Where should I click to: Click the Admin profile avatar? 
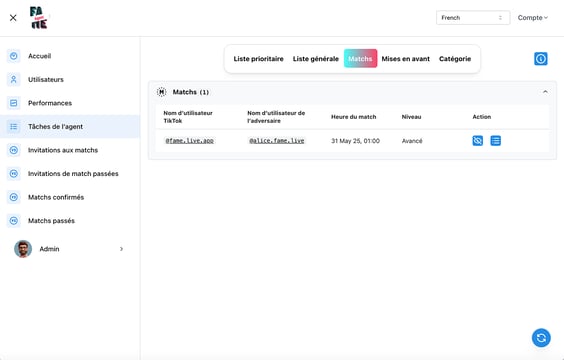(23, 249)
